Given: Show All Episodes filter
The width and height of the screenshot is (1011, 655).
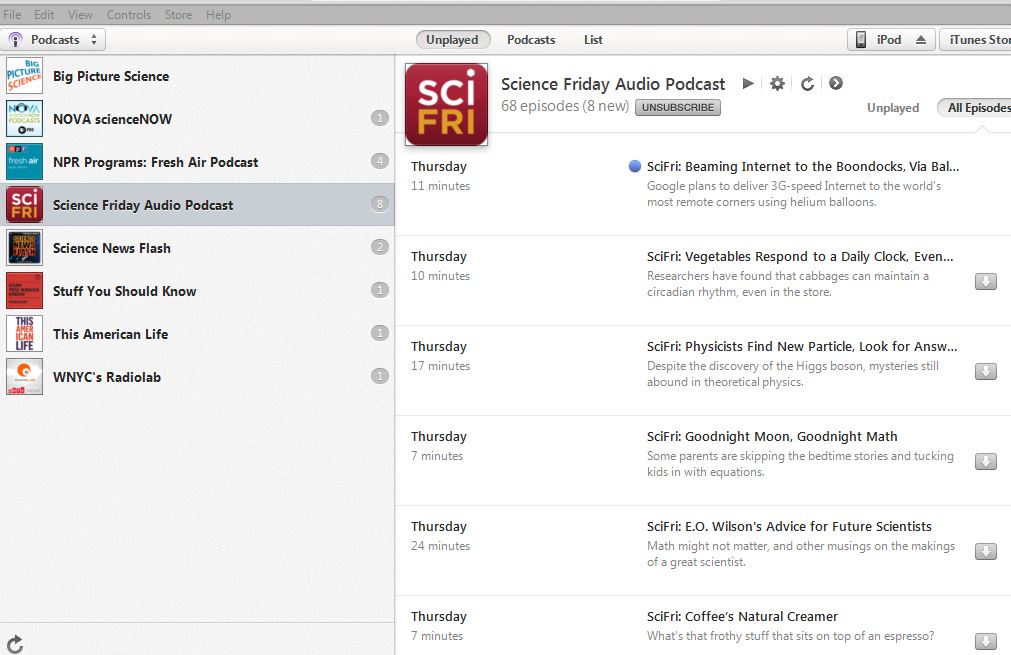Looking at the screenshot, I should 975,108.
